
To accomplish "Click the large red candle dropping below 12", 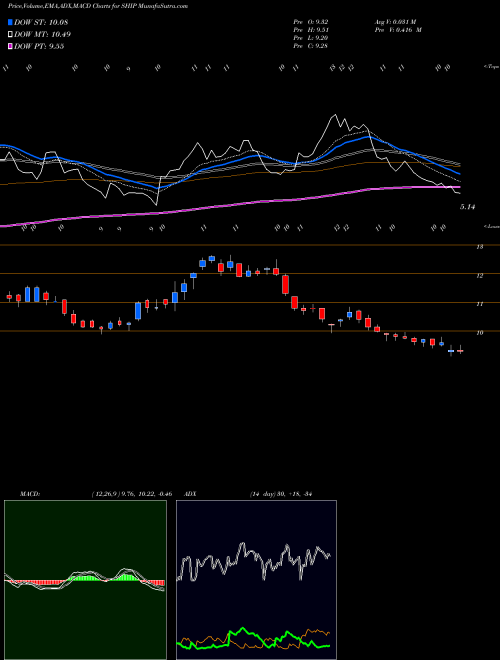I will pos(285,285).
